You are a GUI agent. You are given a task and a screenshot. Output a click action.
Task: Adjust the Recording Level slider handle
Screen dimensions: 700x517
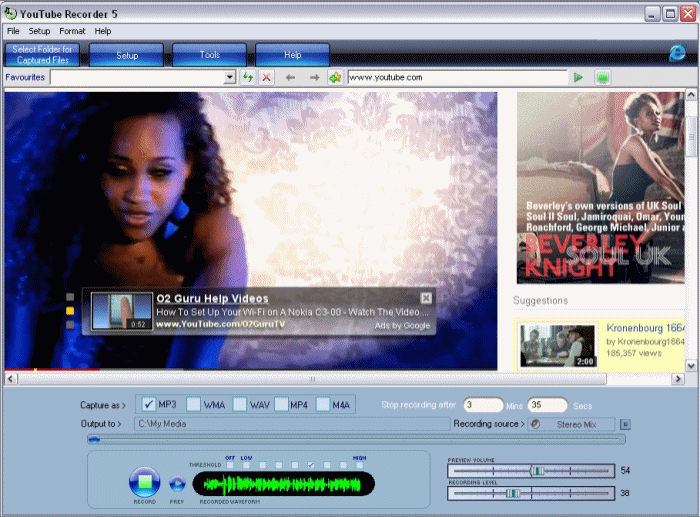point(512,493)
